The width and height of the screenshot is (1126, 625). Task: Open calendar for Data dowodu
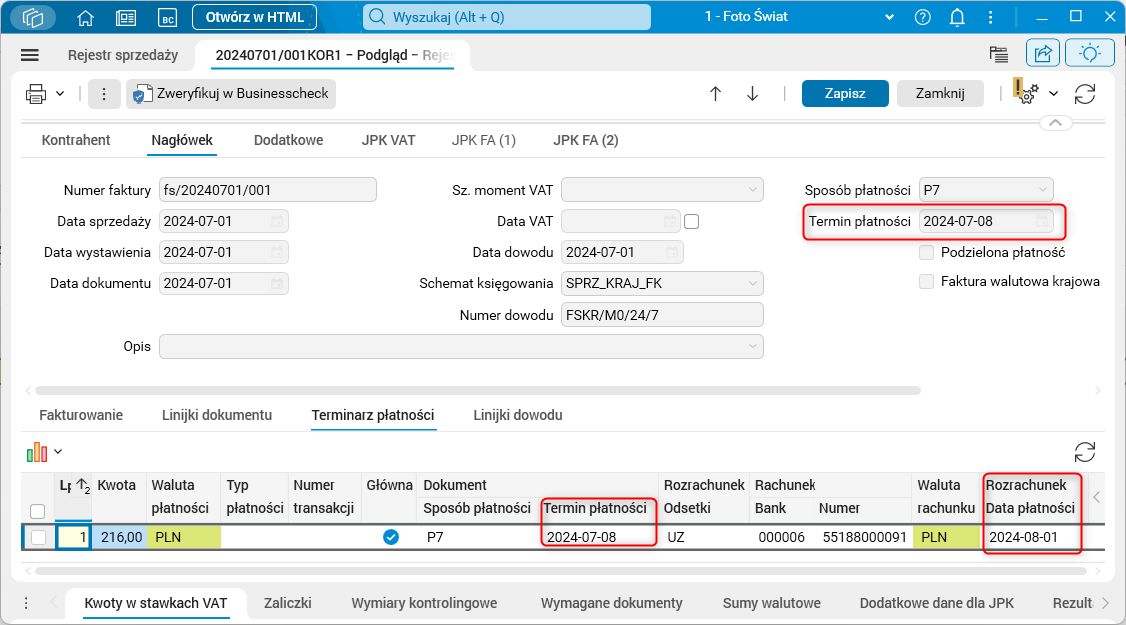click(x=672, y=252)
